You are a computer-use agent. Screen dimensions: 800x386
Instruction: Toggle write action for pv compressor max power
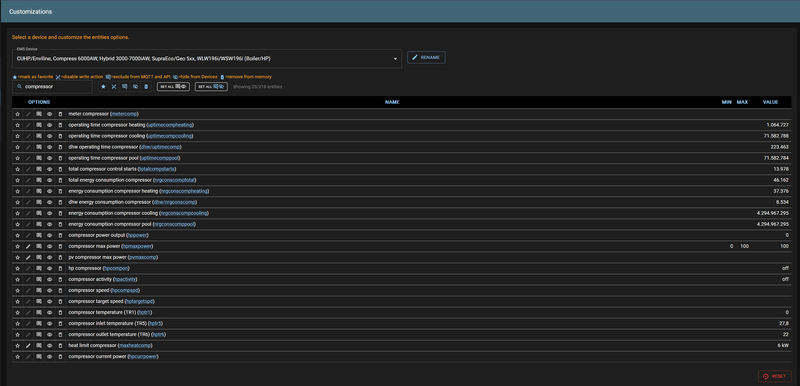coord(28,258)
